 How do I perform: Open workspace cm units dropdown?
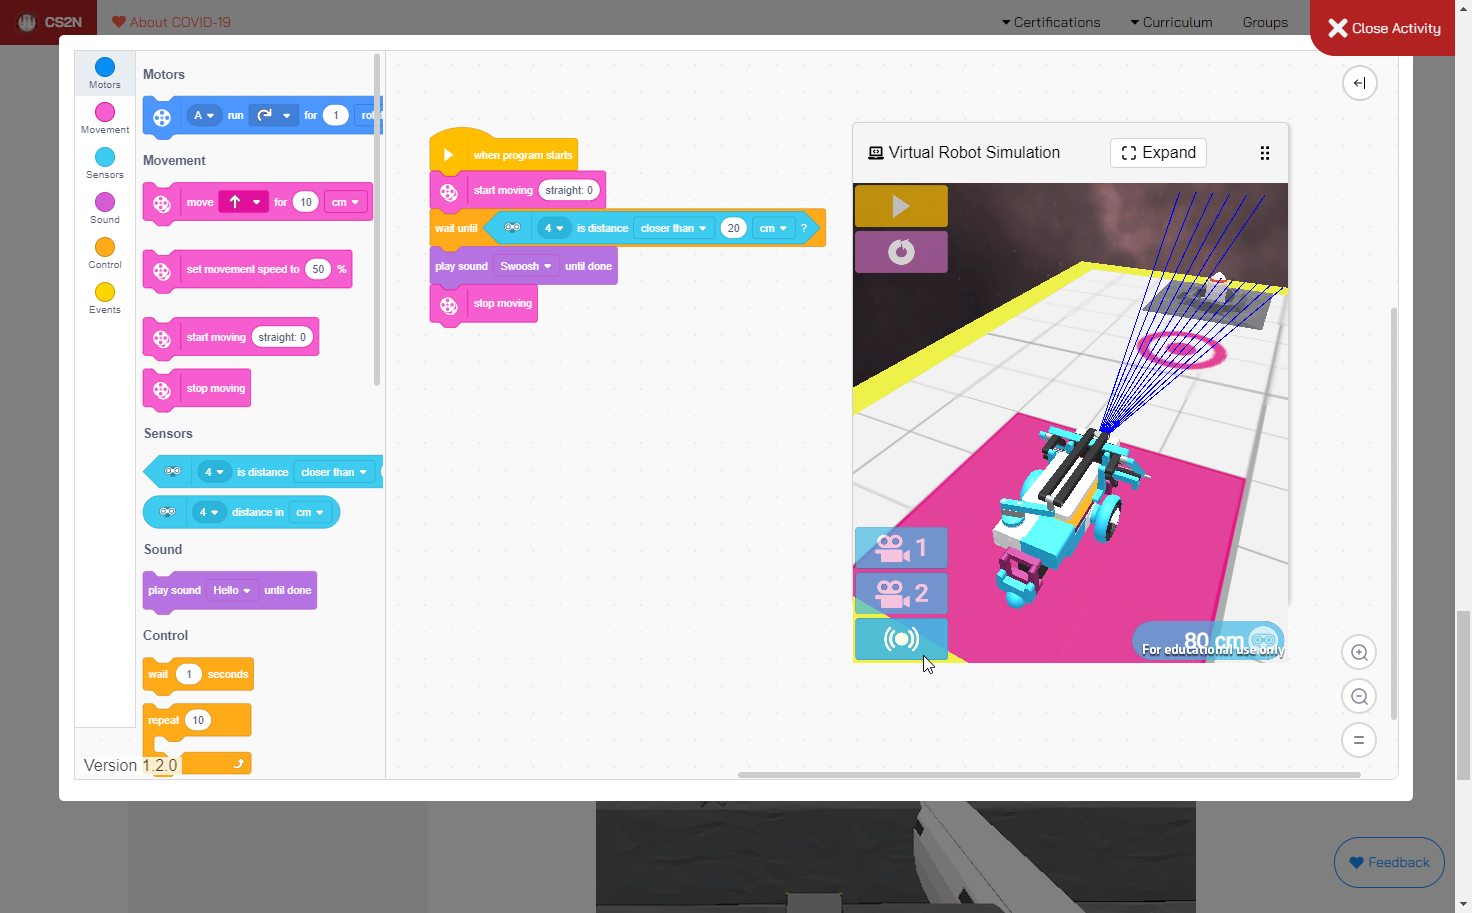[773, 228]
